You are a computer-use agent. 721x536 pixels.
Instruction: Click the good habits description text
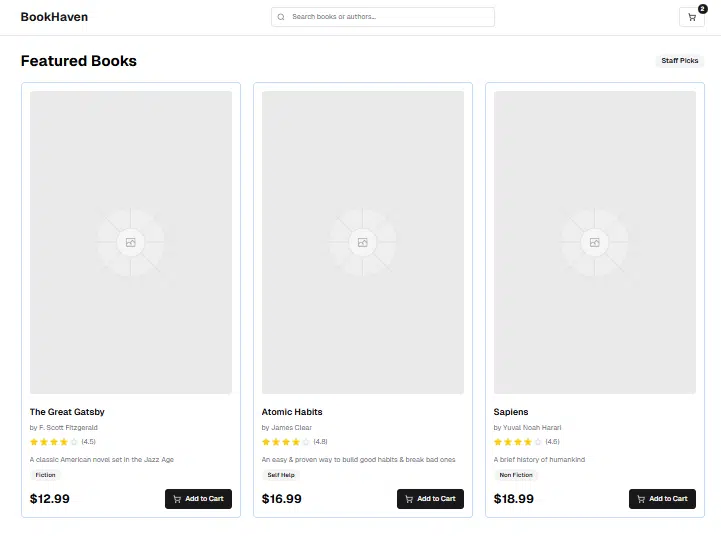point(359,459)
